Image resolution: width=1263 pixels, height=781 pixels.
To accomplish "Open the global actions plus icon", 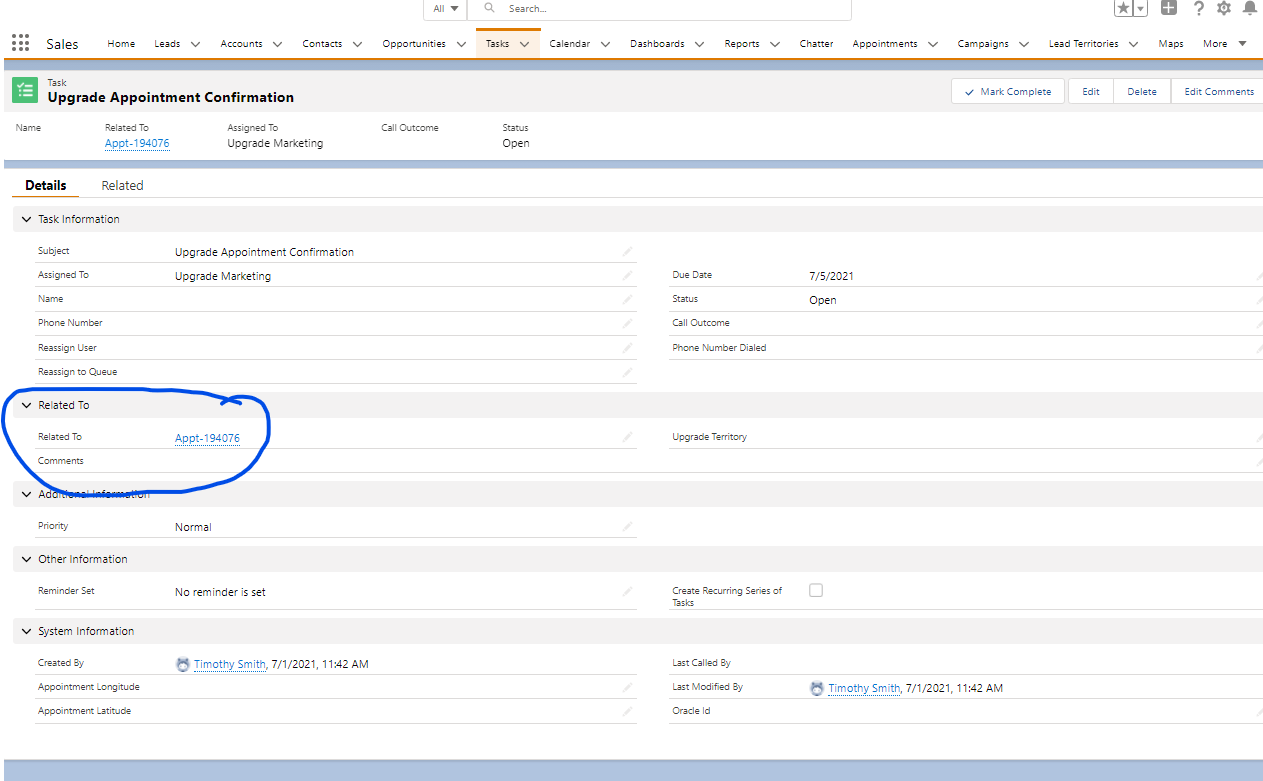I will pos(1168,8).
